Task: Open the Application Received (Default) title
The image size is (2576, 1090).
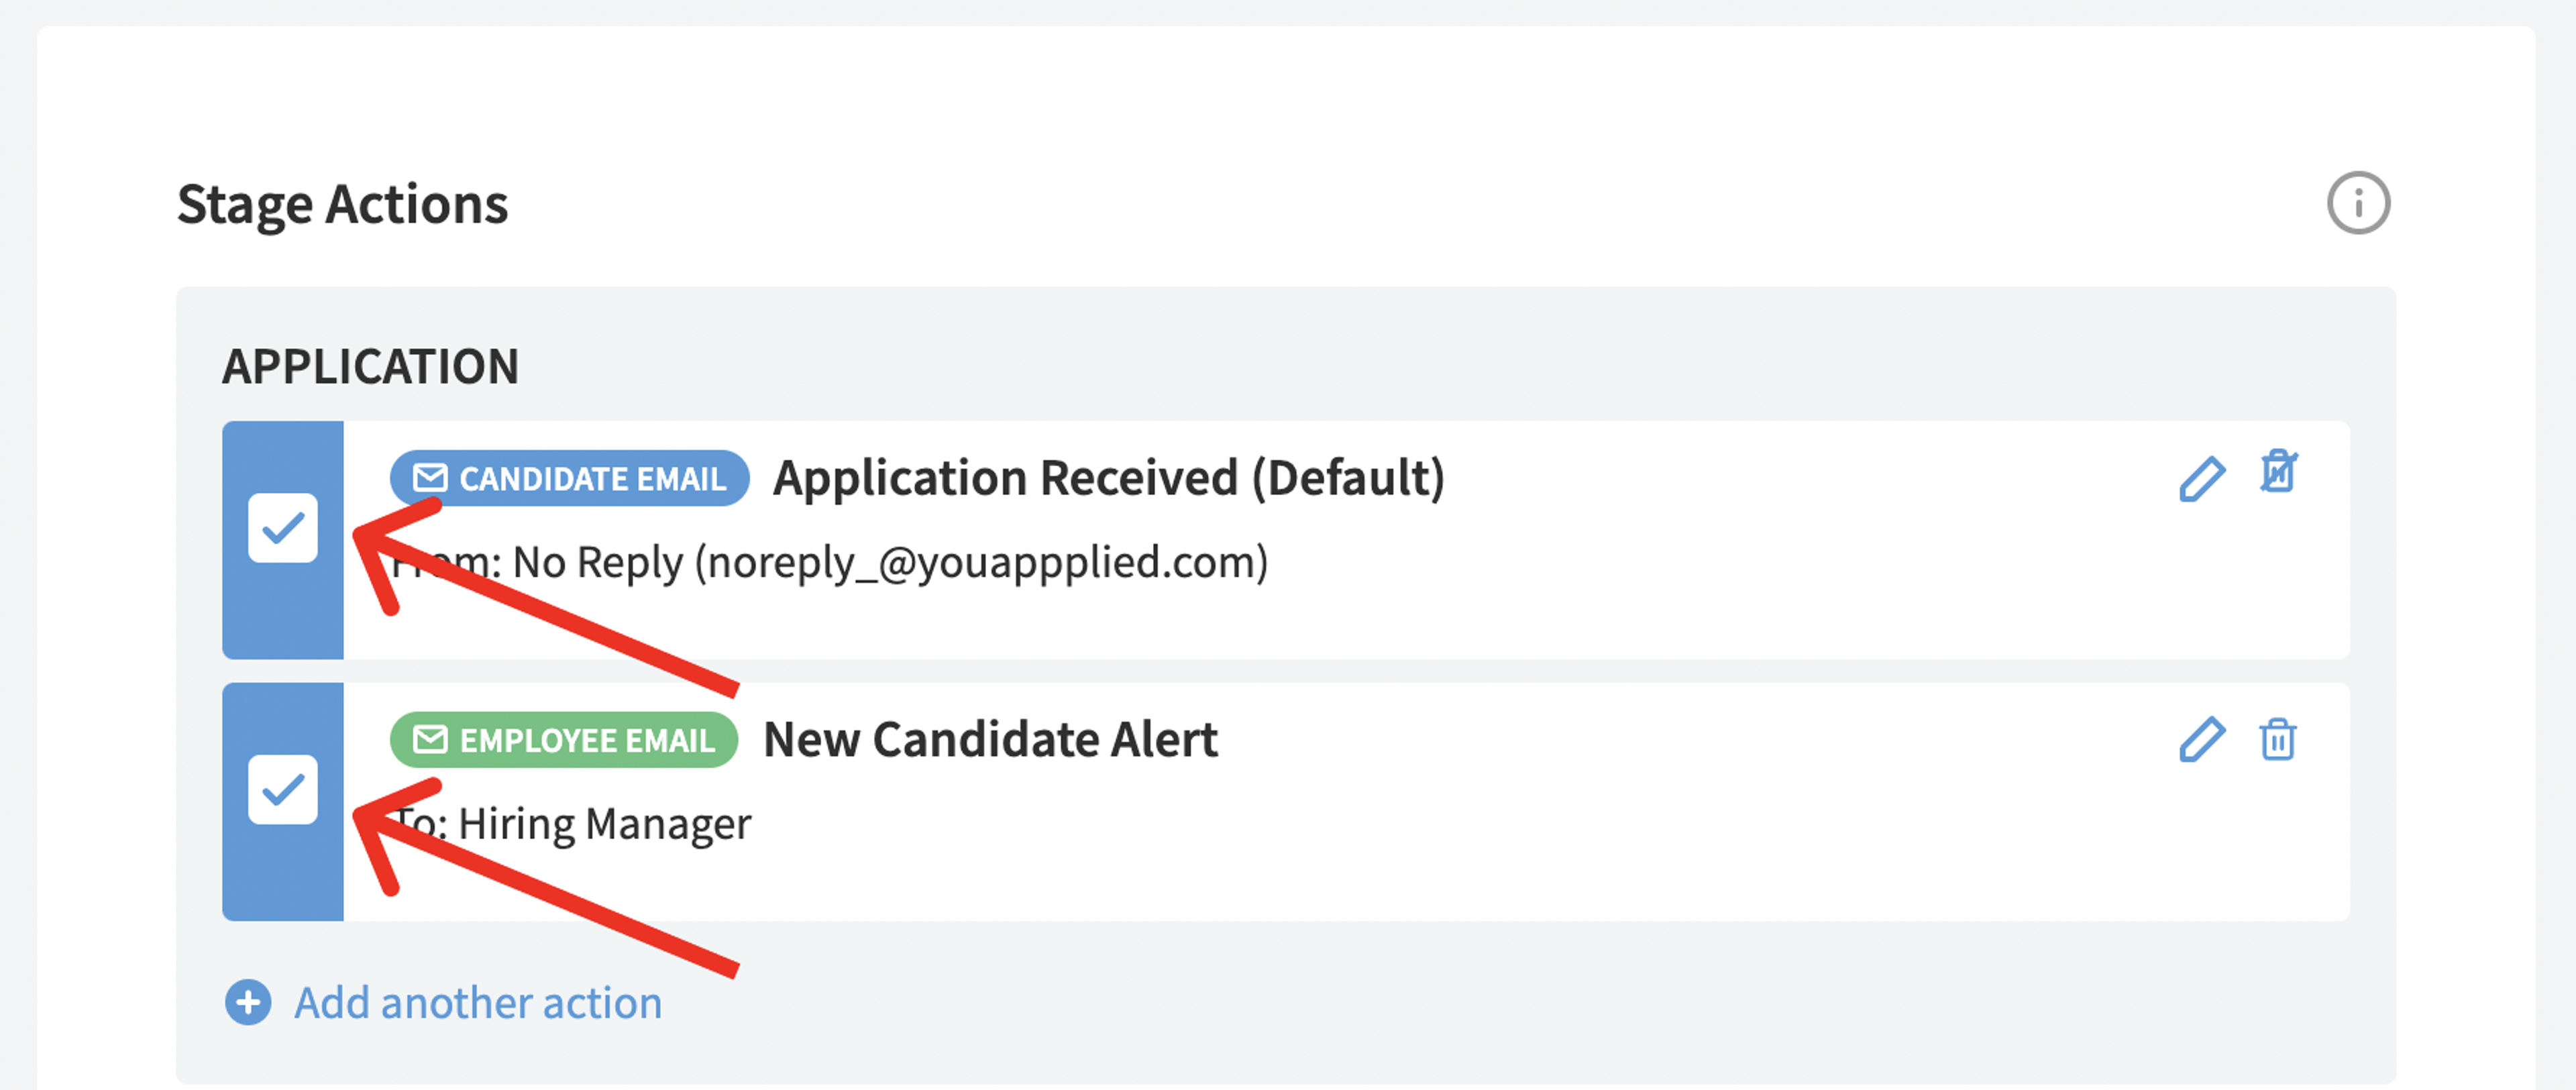Action: [x=1109, y=478]
